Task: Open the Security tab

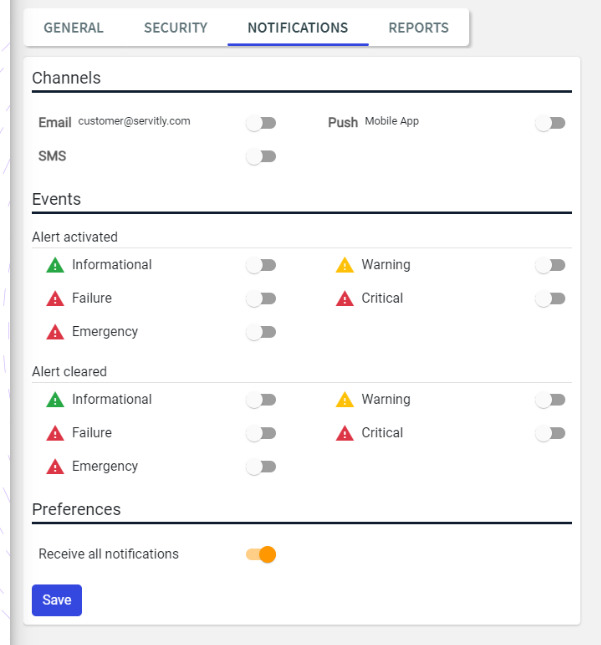Action: (x=176, y=28)
